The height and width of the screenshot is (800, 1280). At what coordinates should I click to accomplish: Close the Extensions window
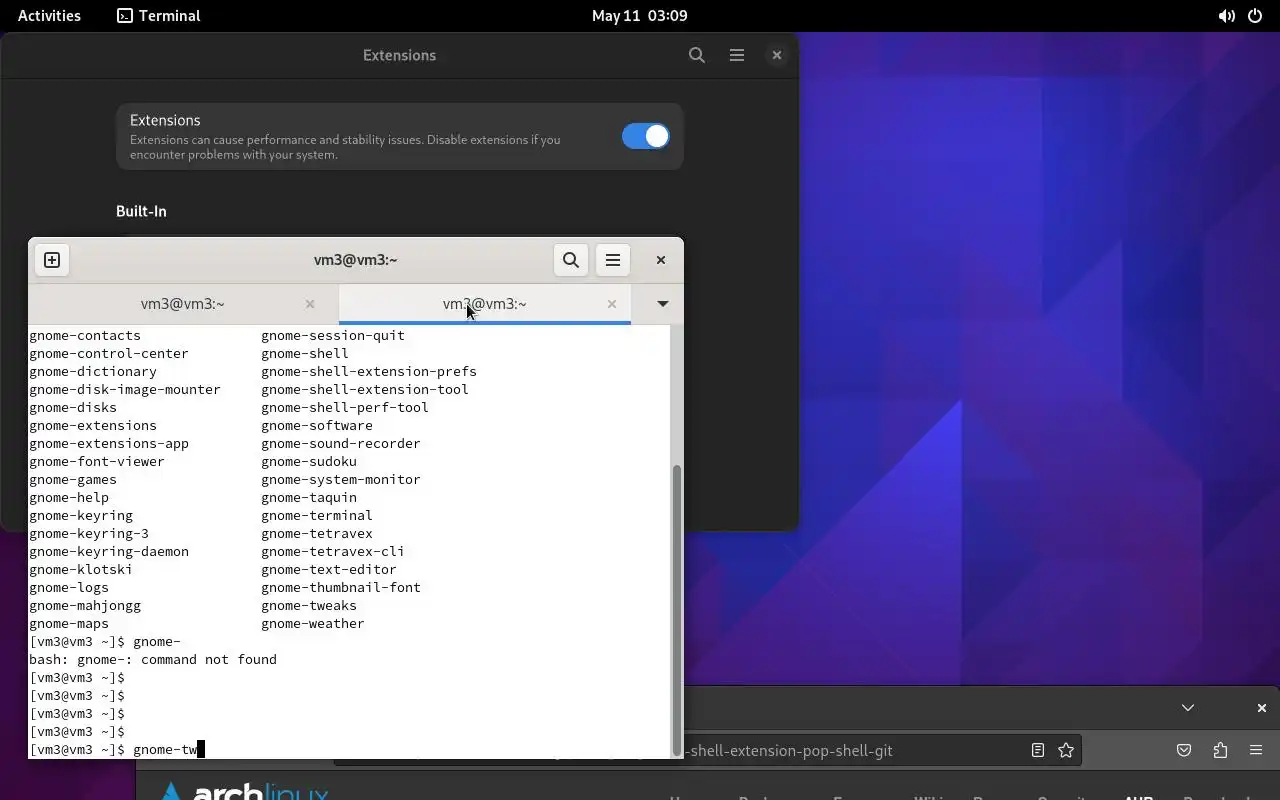[776, 55]
